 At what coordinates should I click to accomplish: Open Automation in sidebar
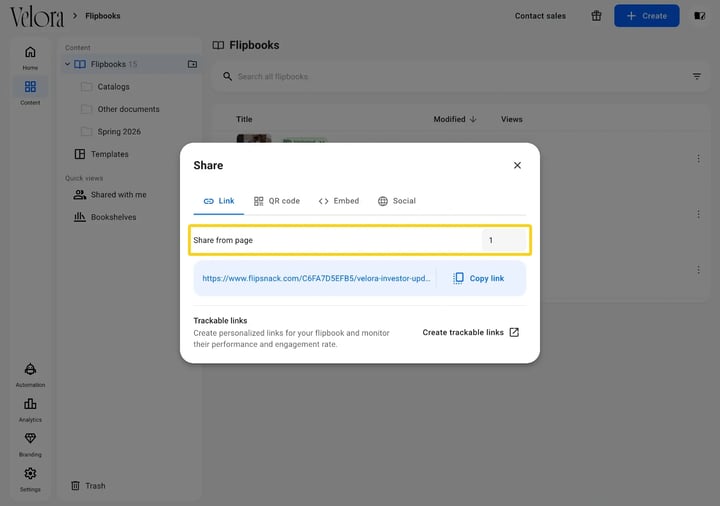tap(30, 375)
